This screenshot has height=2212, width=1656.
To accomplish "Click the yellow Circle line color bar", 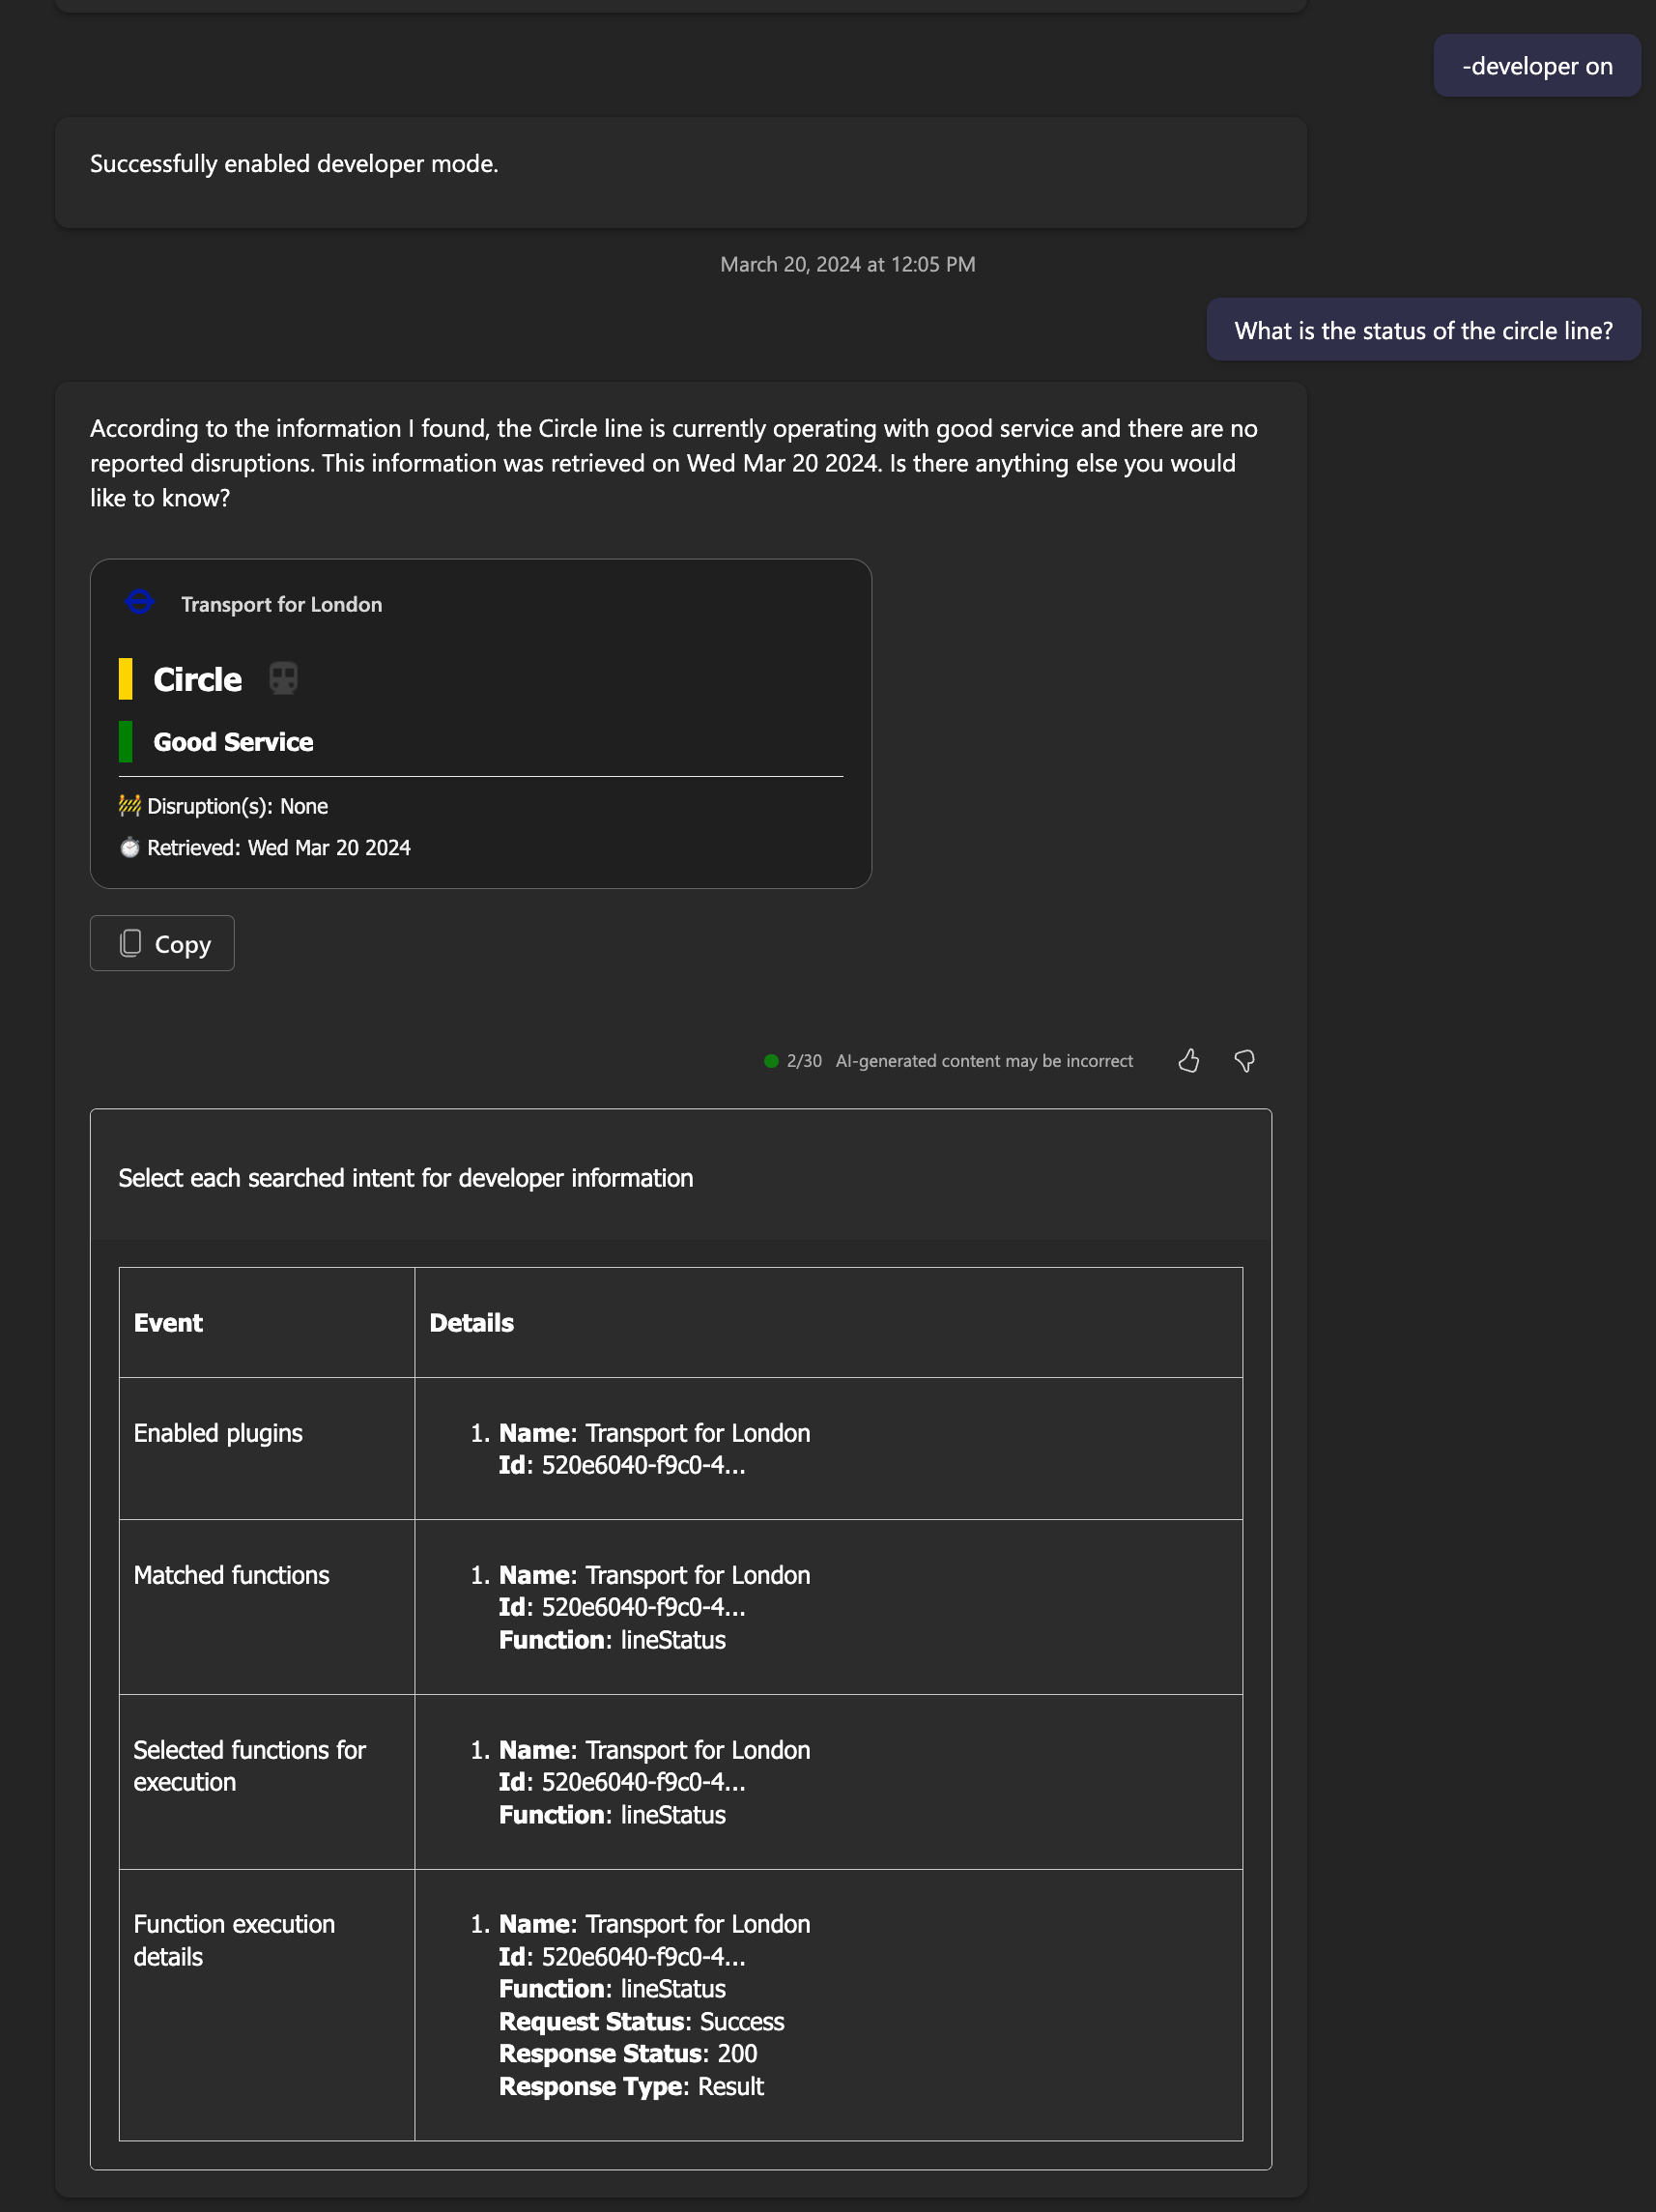I will click(x=125, y=678).
